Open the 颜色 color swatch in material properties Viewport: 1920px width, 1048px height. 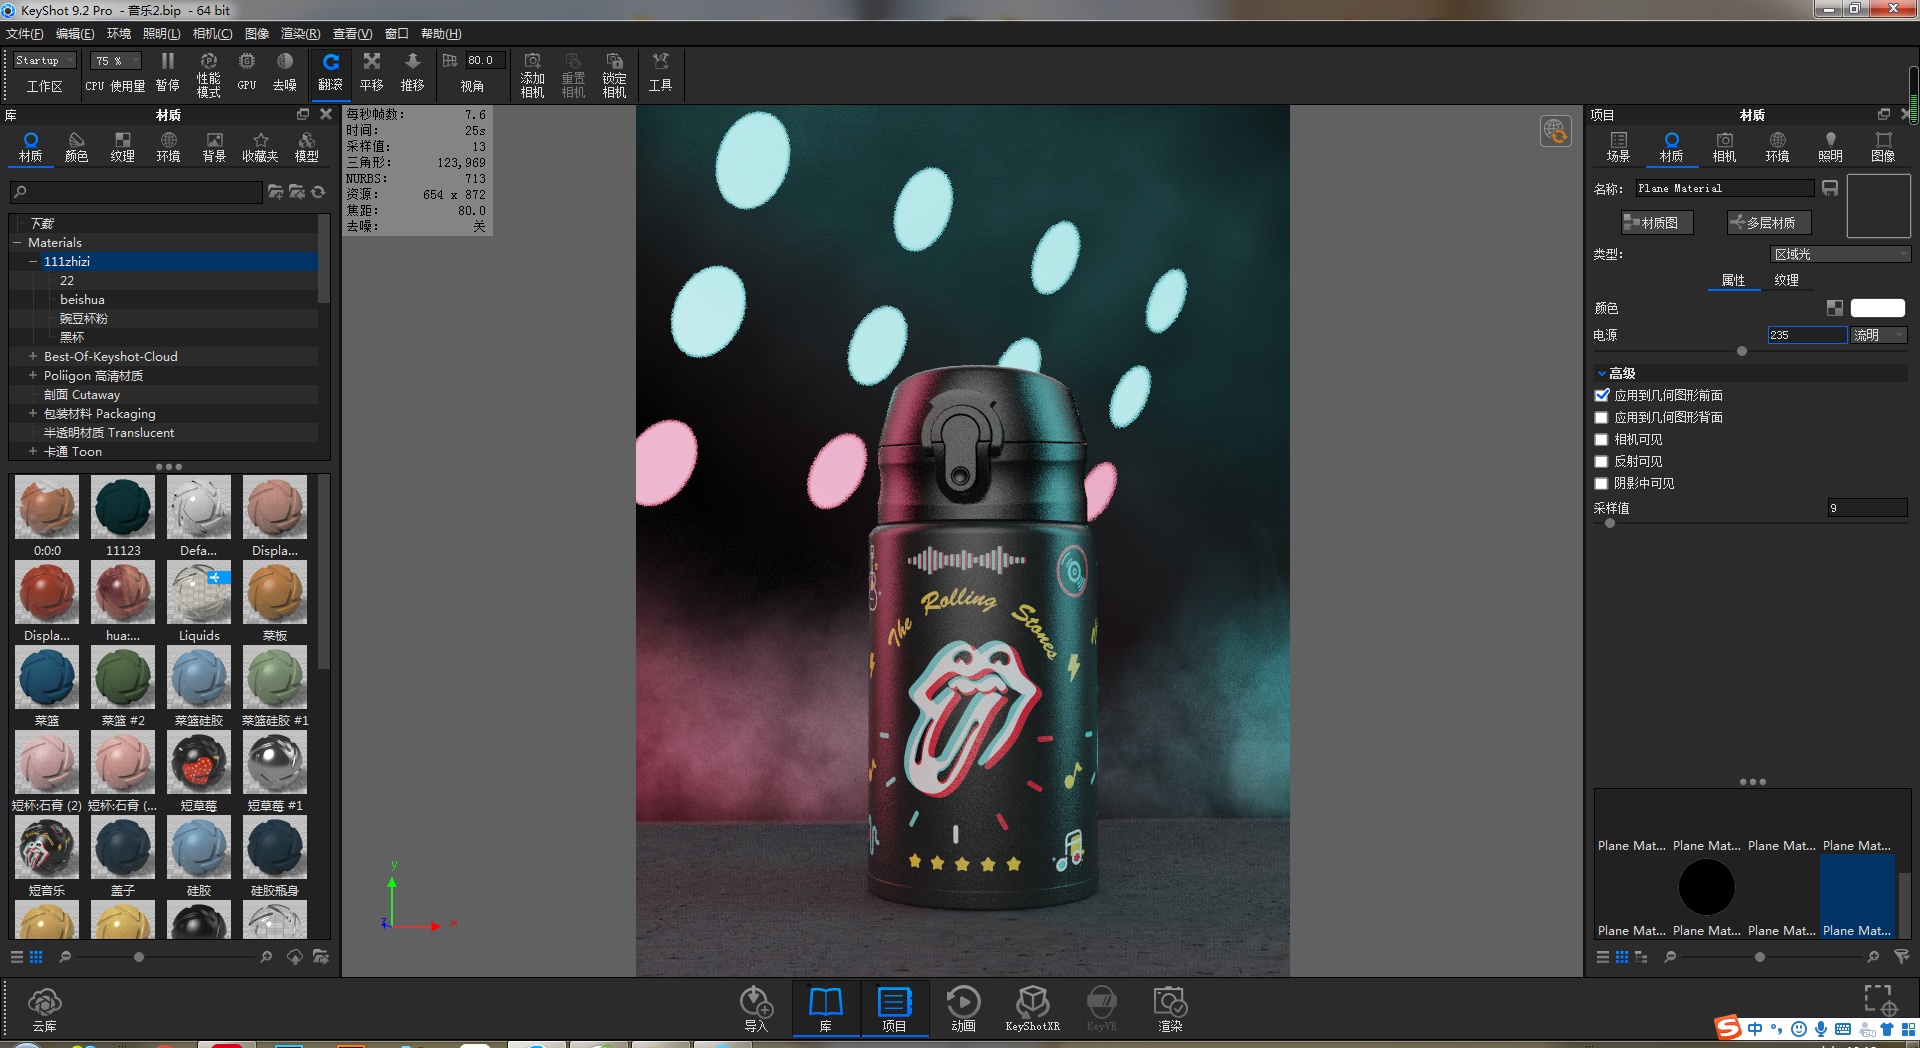pos(1877,308)
